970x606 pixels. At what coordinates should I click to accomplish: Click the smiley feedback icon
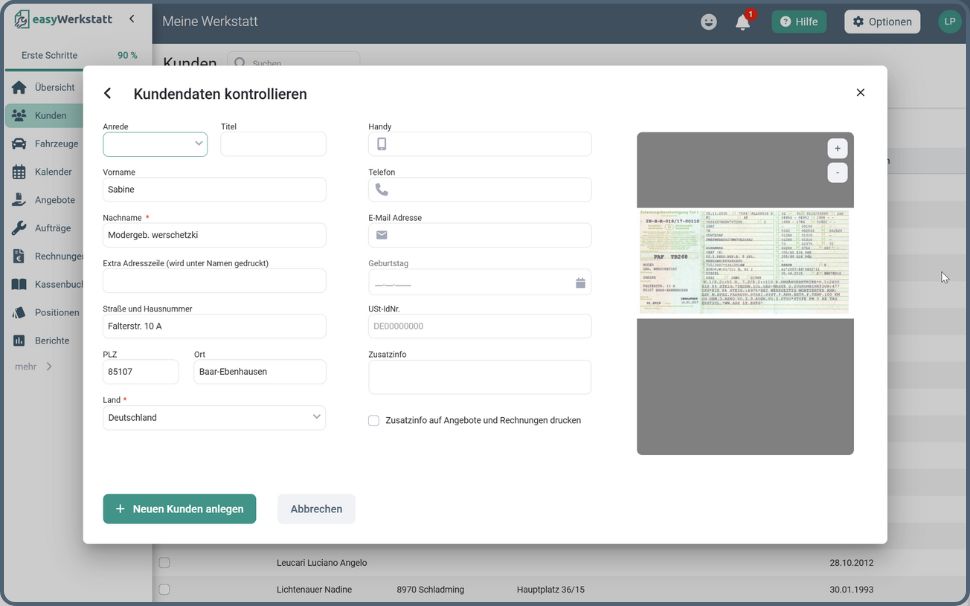[x=709, y=22]
